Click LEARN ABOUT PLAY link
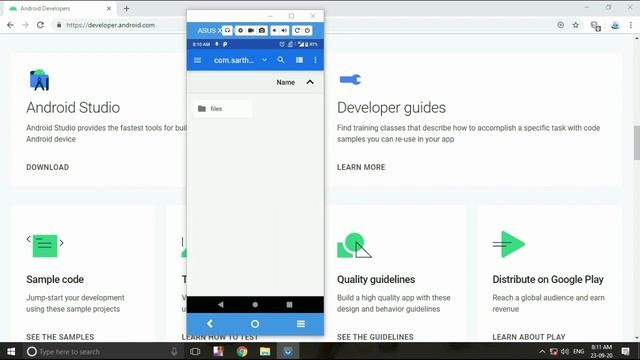 point(529,337)
